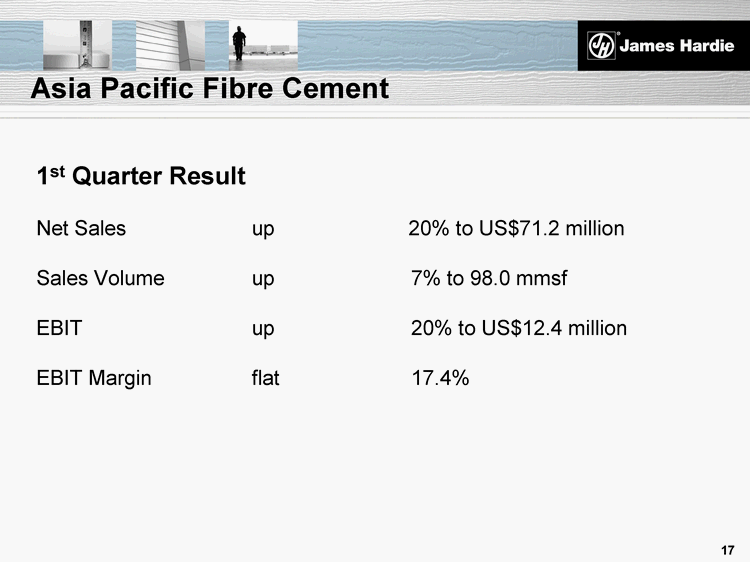Click the word up beside Net Sales

coord(263,229)
